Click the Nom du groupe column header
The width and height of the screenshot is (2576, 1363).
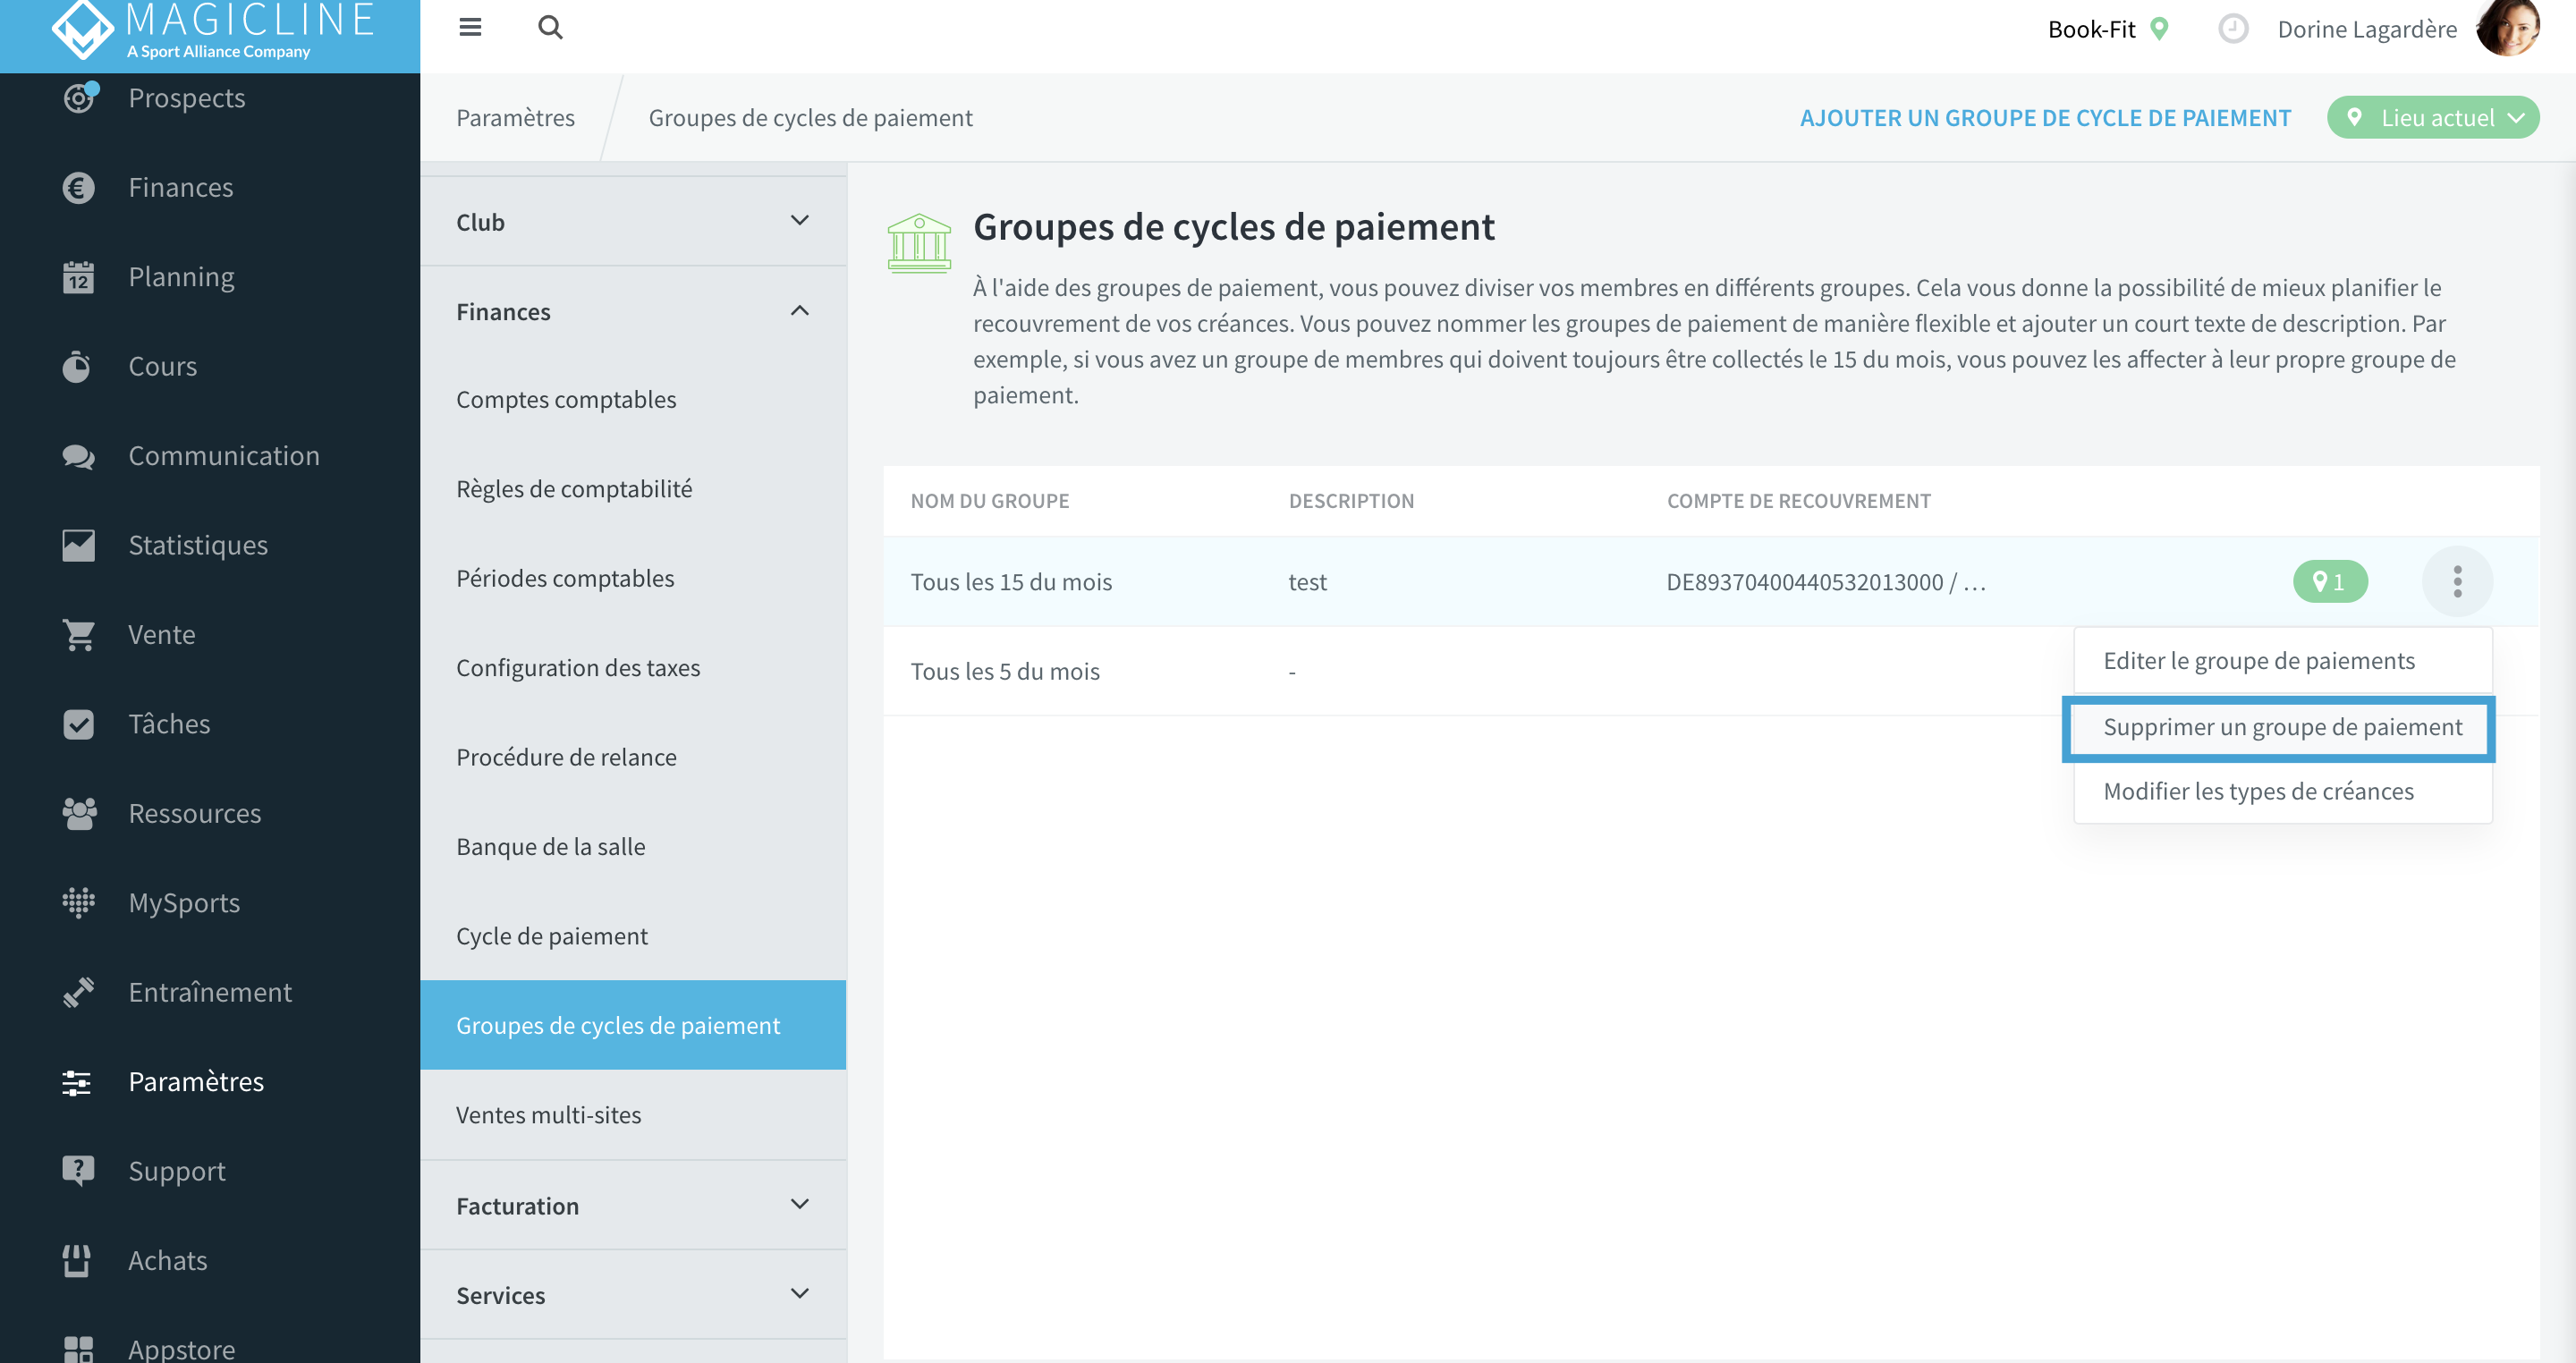990,501
